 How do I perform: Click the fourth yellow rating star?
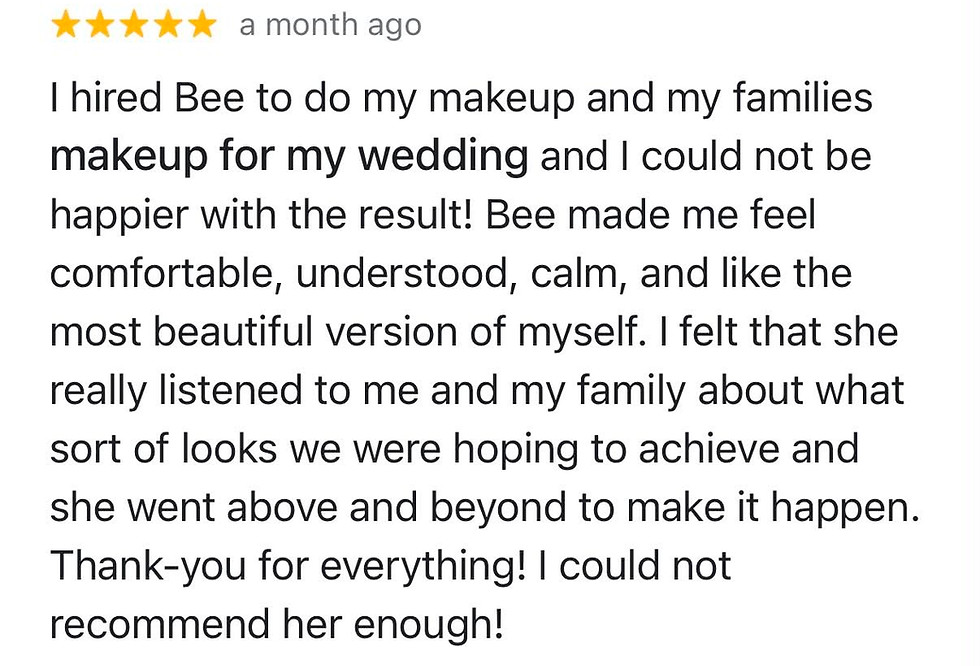click(x=168, y=26)
